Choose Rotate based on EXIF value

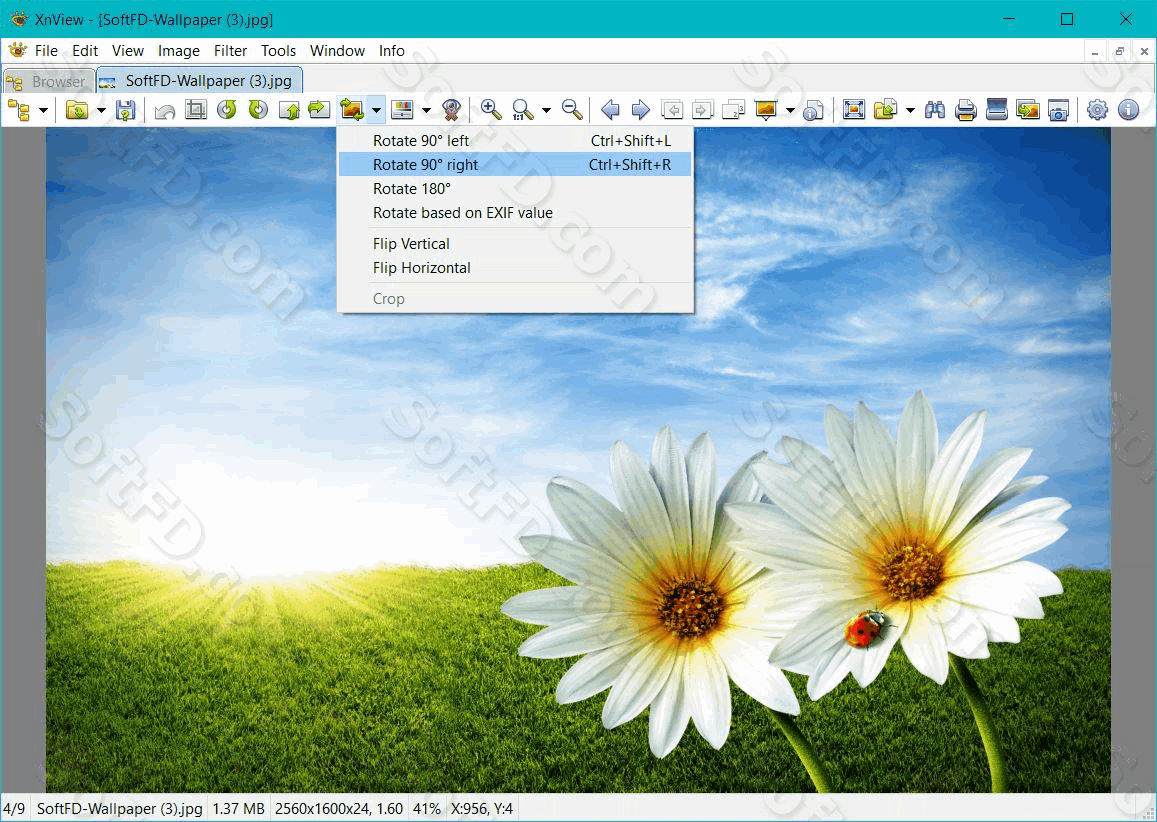515,213
